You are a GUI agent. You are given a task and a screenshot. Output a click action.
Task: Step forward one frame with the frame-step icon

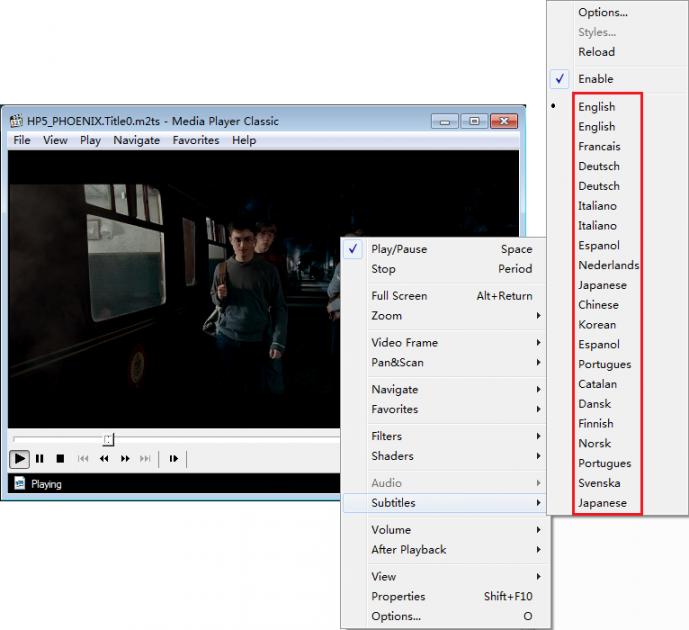(x=174, y=459)
